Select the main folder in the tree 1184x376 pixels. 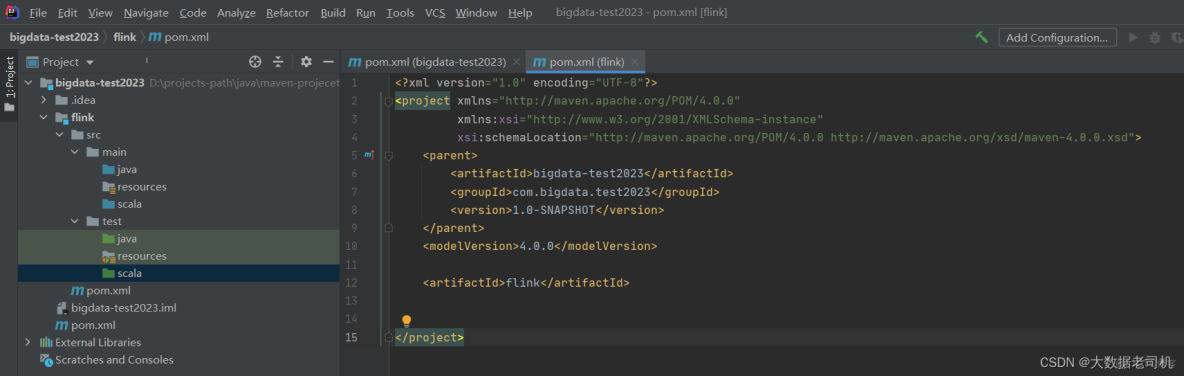[114, 152]
